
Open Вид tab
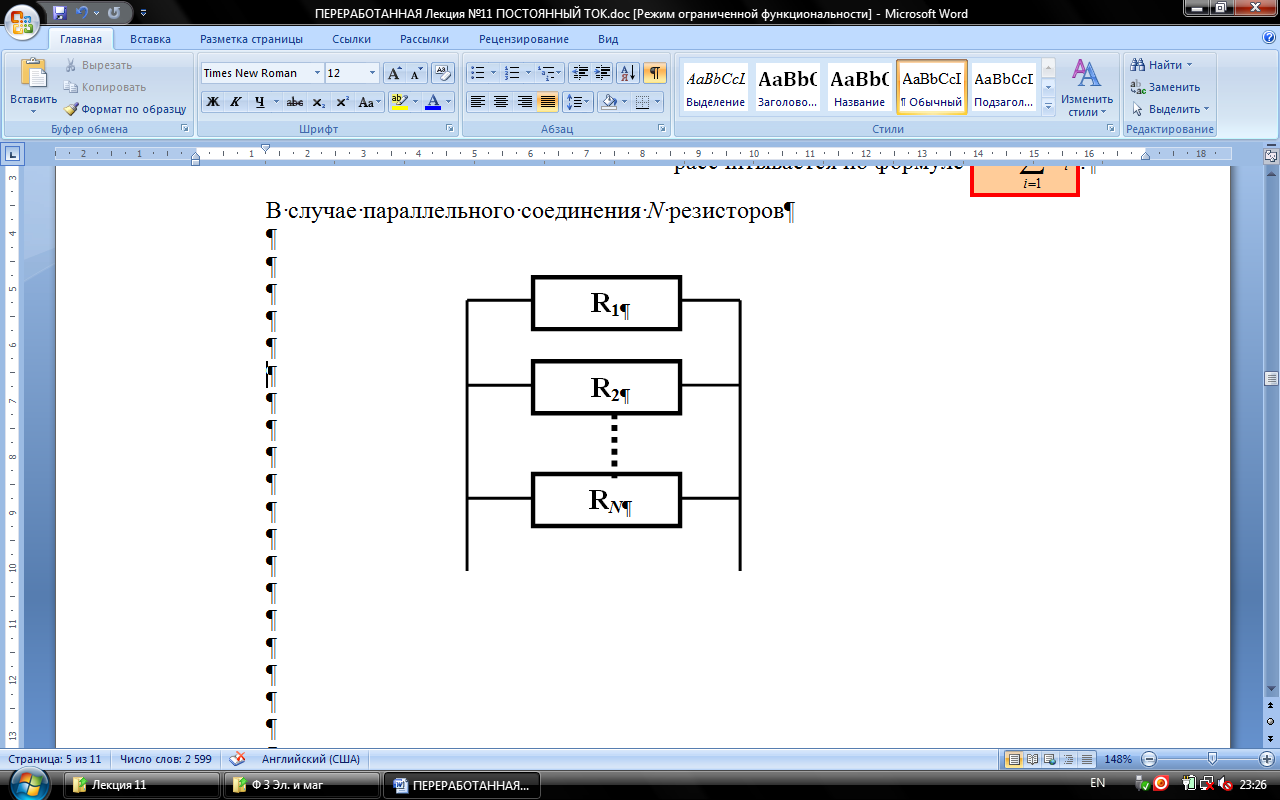point(608,39)
